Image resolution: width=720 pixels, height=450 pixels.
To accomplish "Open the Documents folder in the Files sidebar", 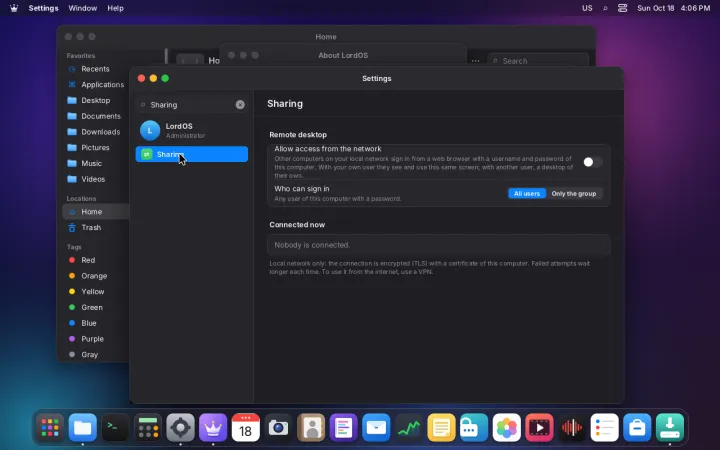I will click(x=95, y=116).
